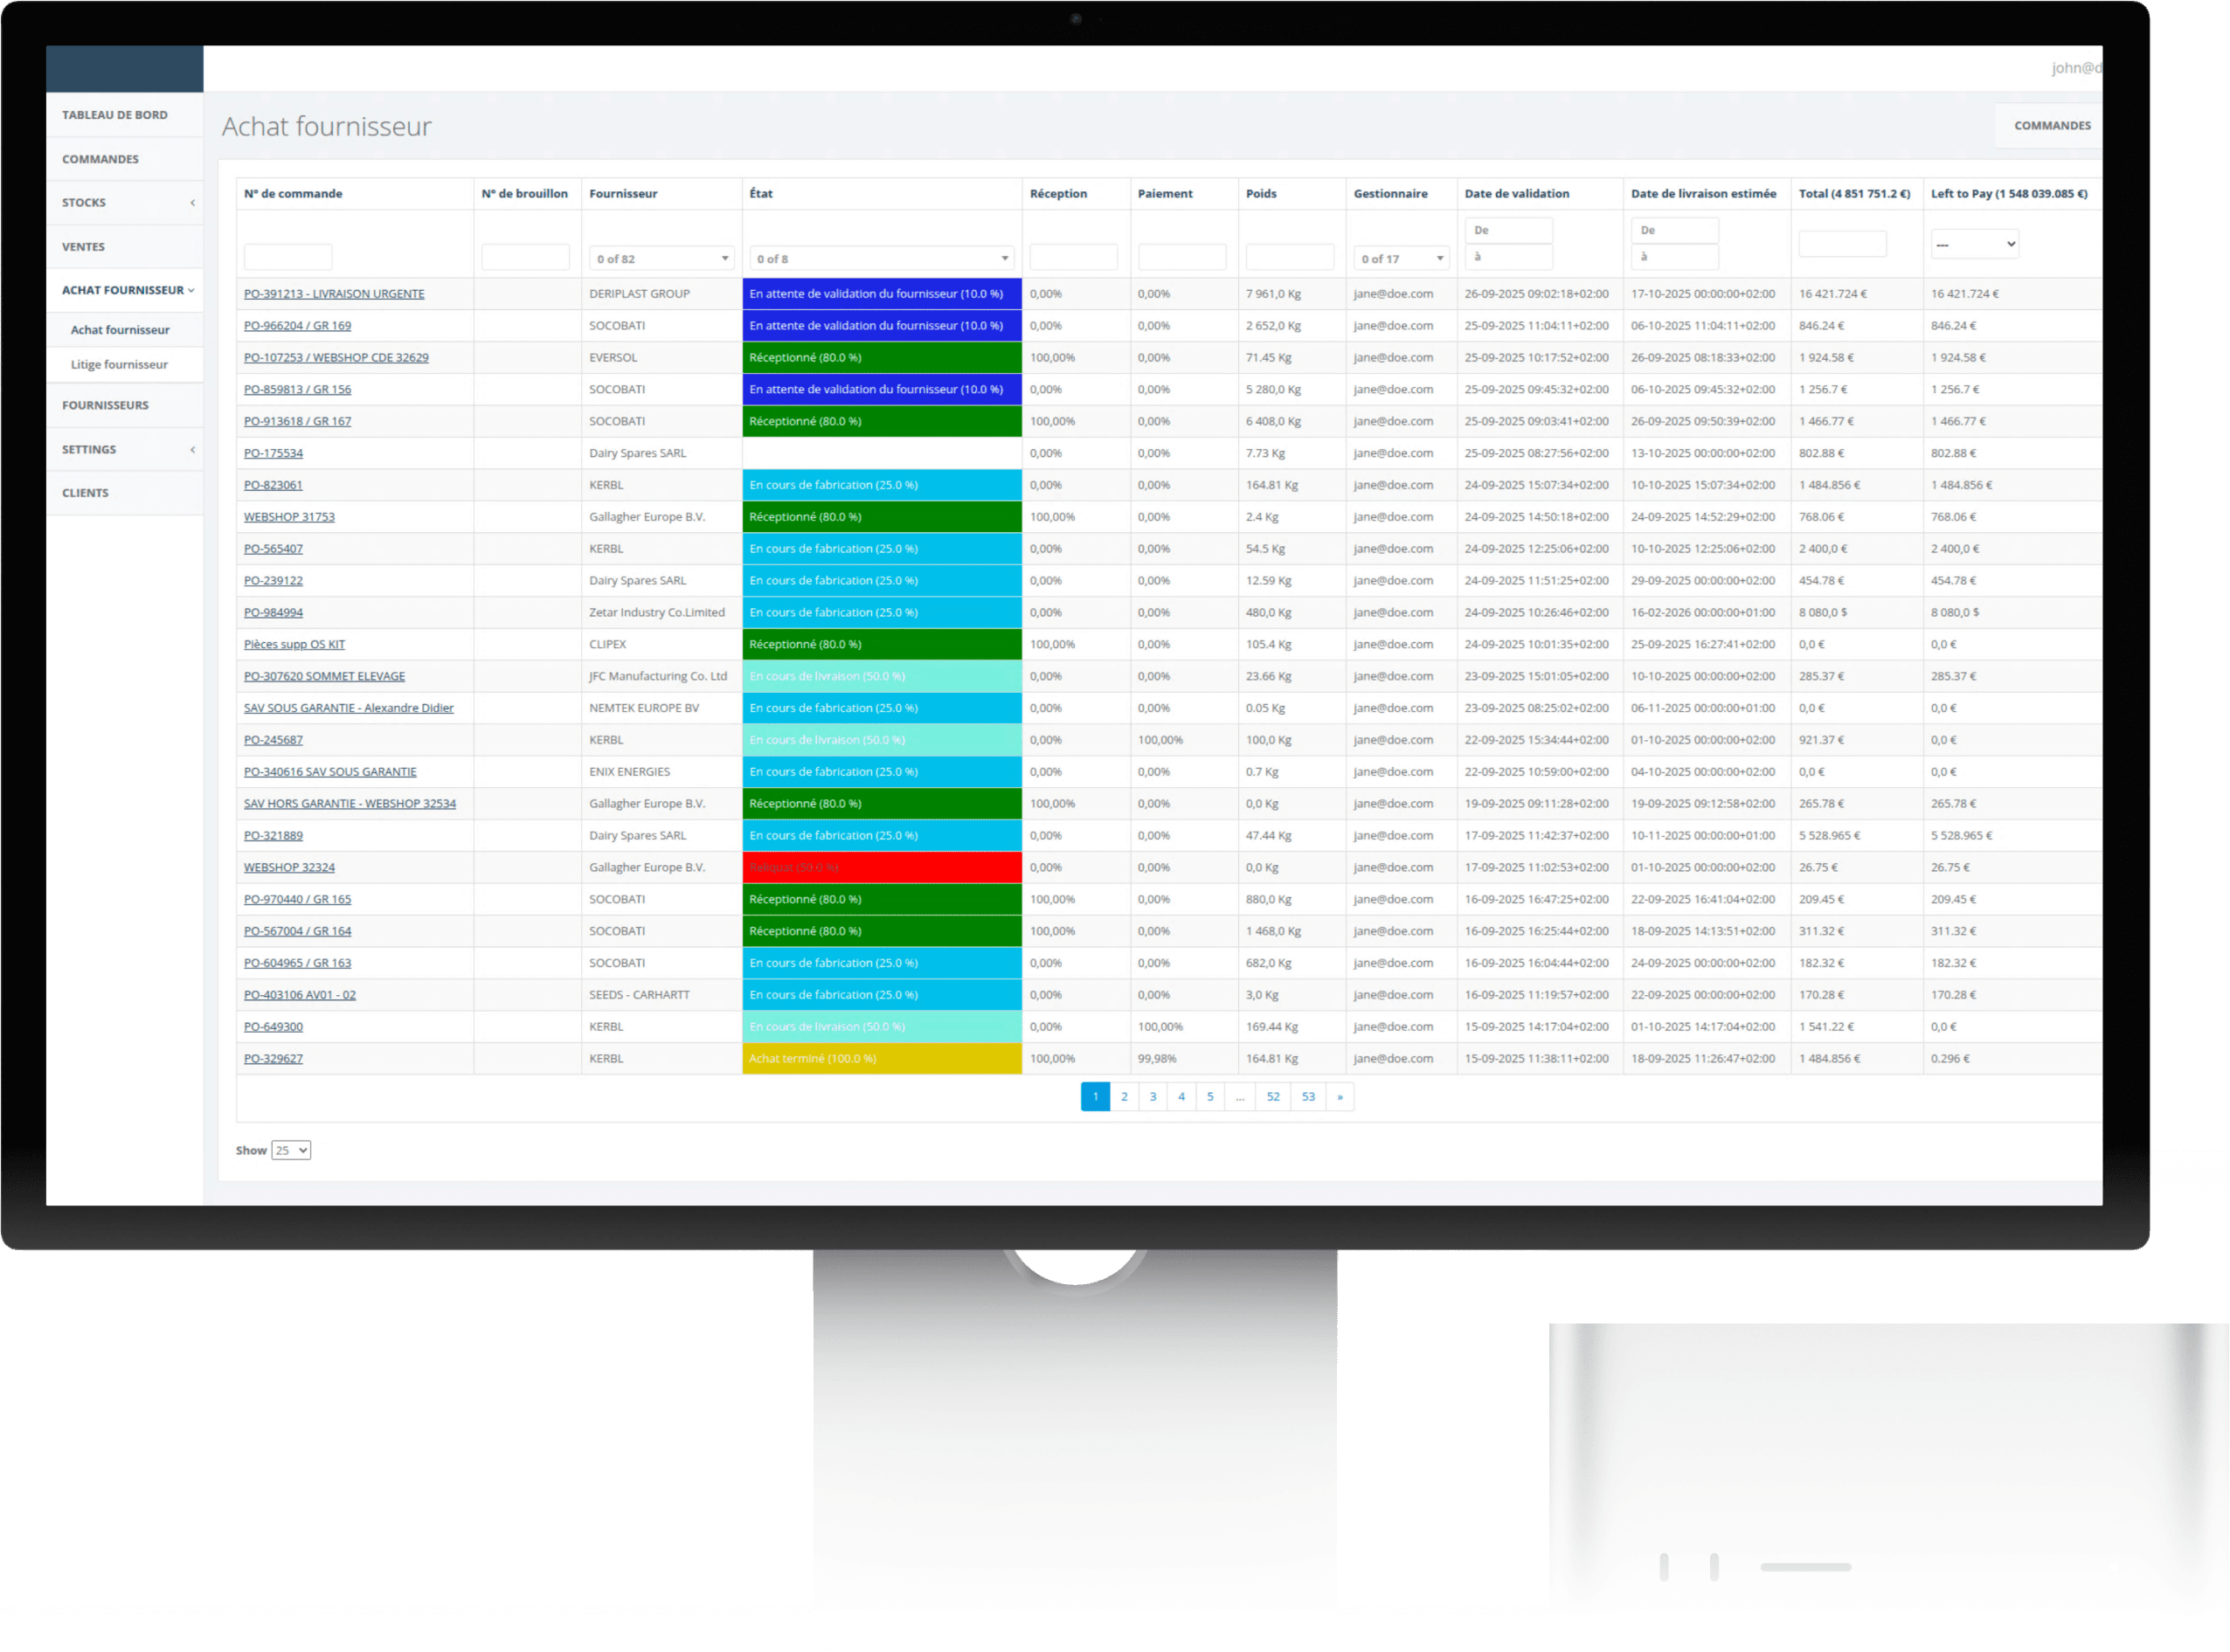This screenshot has height=1652, width=2230.
Task: Click the Commandes button at the top right
Action: point(2051,126)
